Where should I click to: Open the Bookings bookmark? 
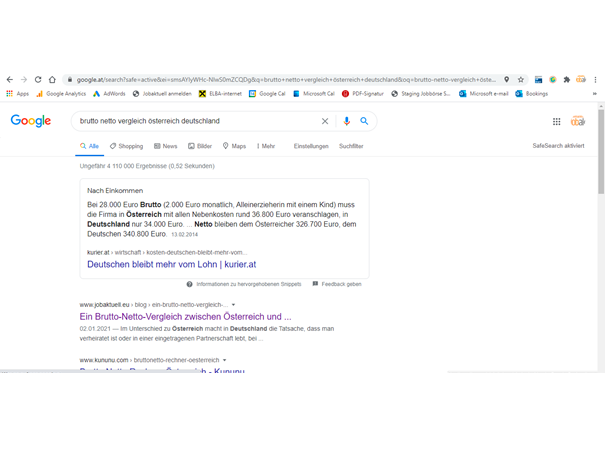(532, 94)
